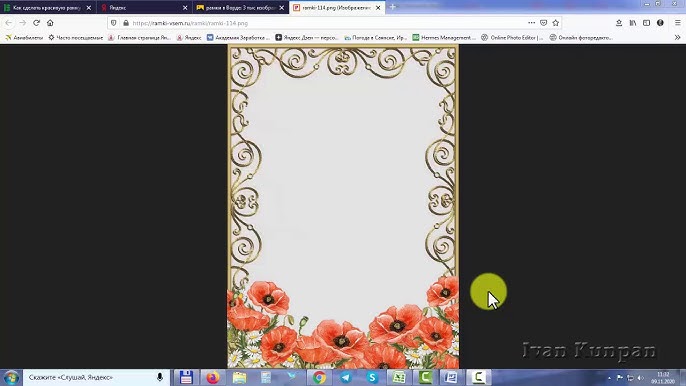Open the Firefox hamburger menu
The width and height of the screenshot is (686, 386).
(x=677, y=23)
